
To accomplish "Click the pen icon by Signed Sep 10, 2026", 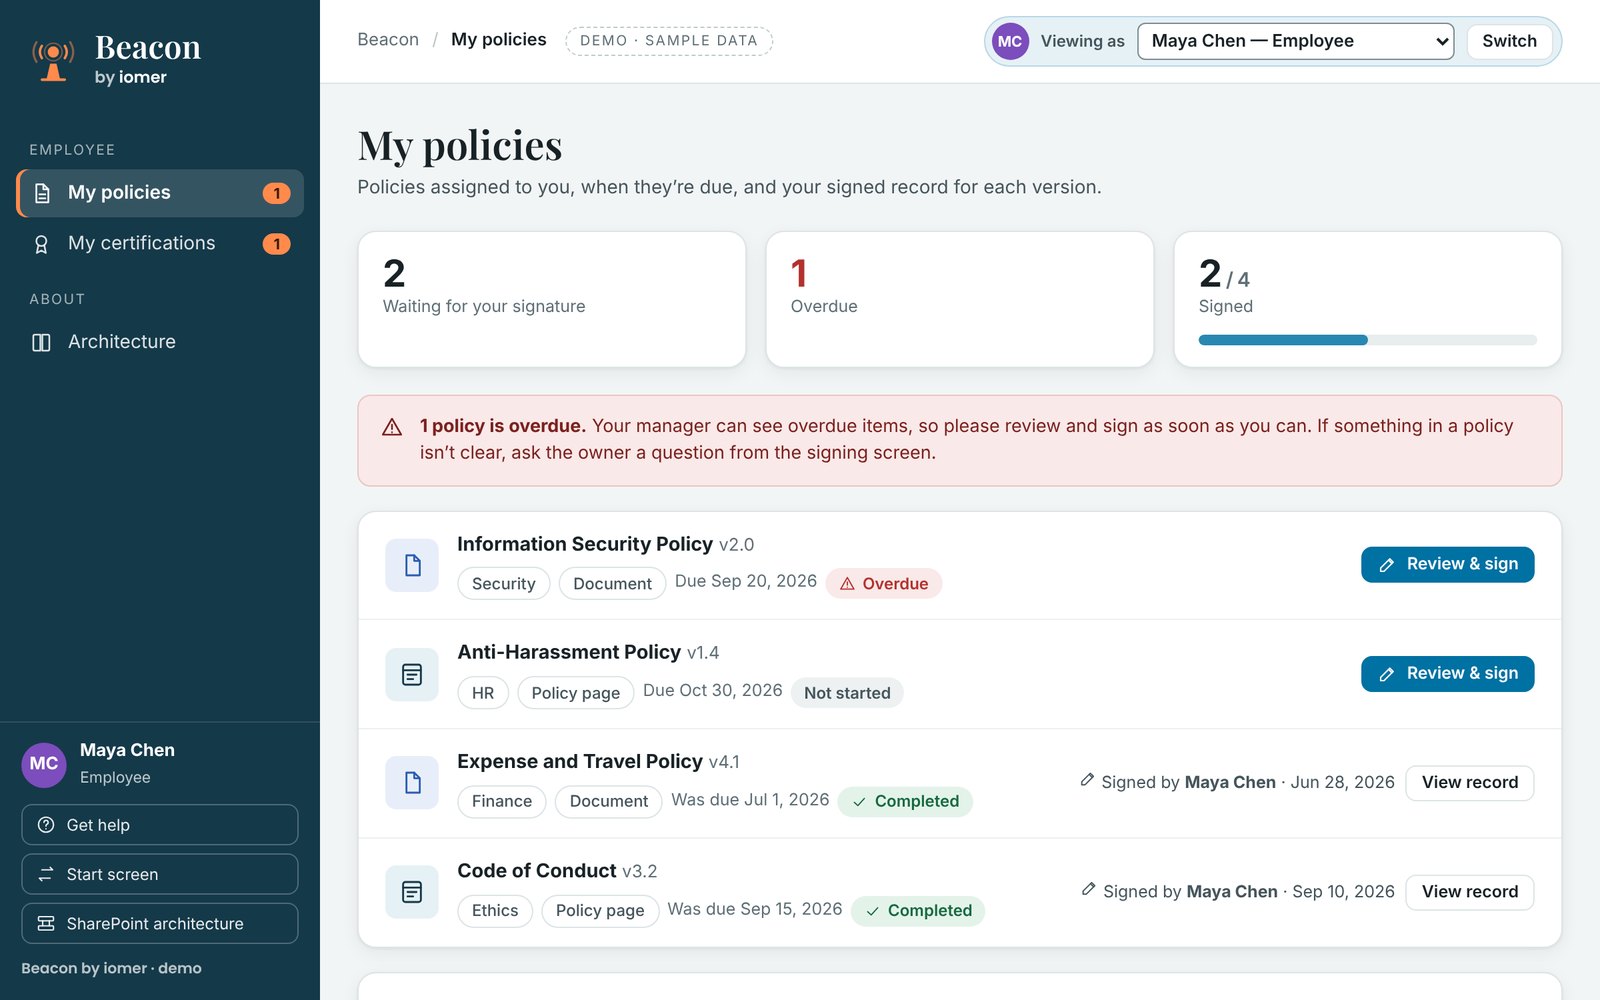I will [1089, 889].
